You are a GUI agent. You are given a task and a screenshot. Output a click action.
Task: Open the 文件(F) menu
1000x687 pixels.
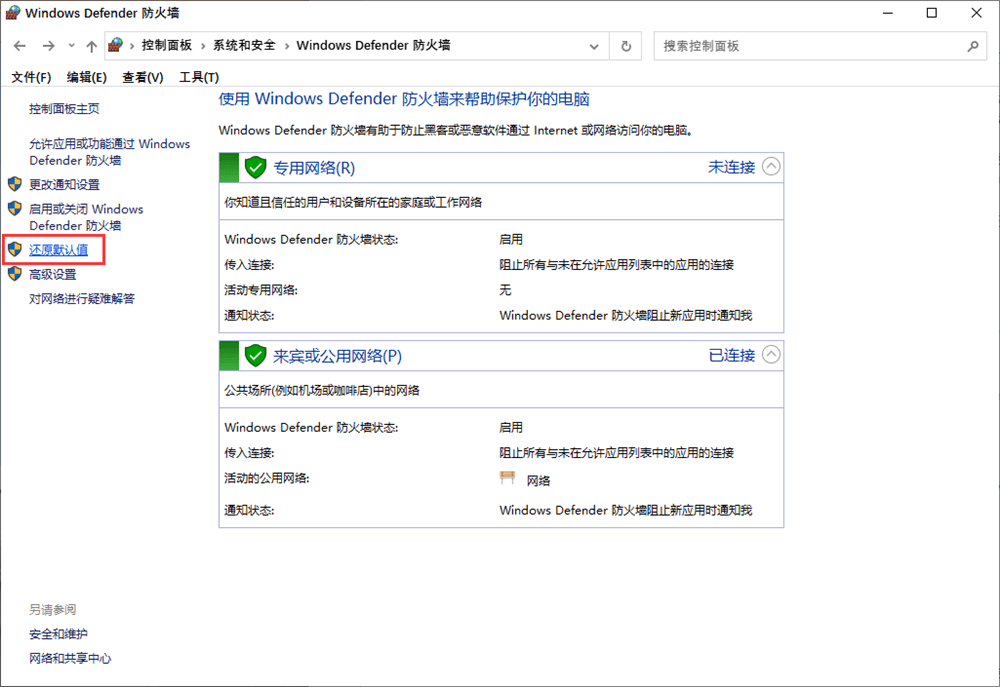(x=31, y=76)
